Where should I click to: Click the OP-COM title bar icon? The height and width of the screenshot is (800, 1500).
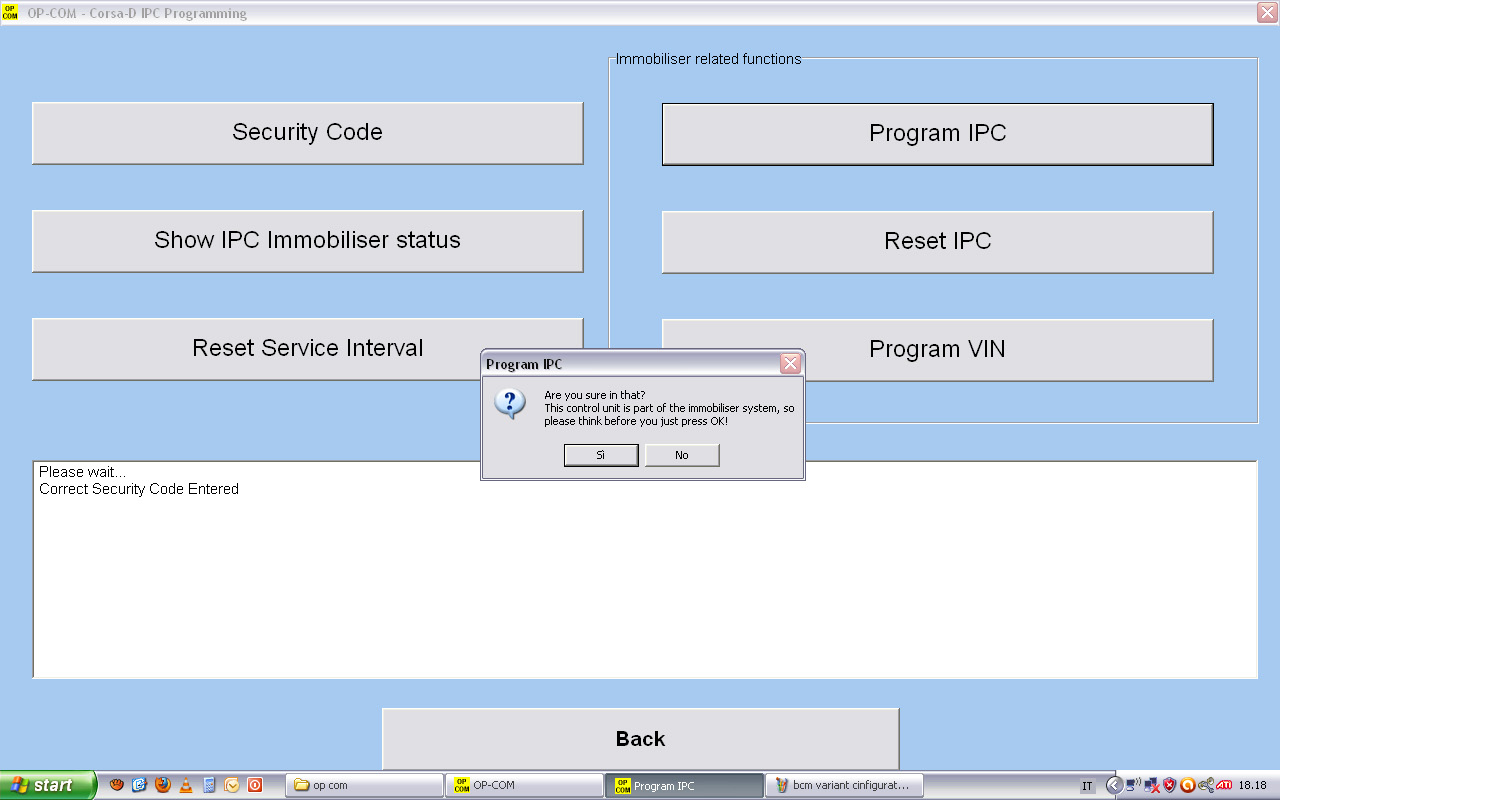10,13
